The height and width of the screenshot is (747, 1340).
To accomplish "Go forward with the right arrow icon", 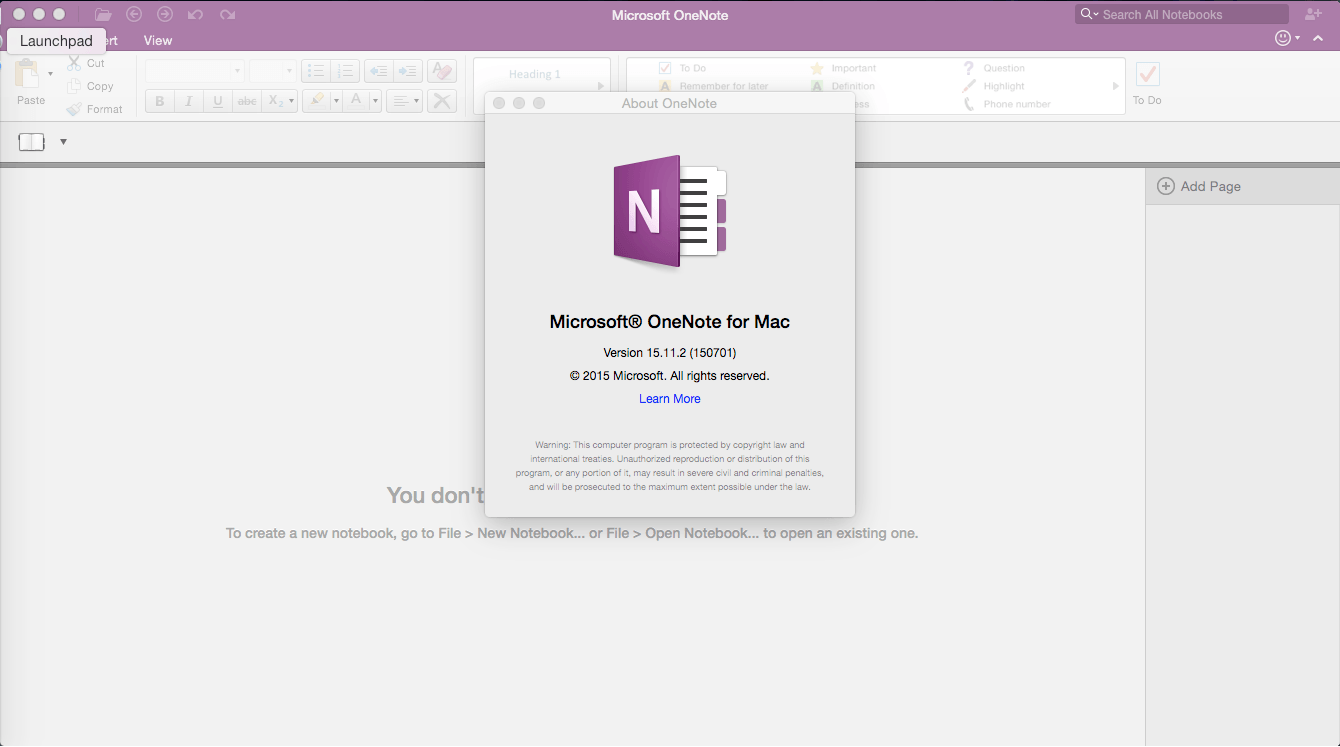I will tap(165, 14).
